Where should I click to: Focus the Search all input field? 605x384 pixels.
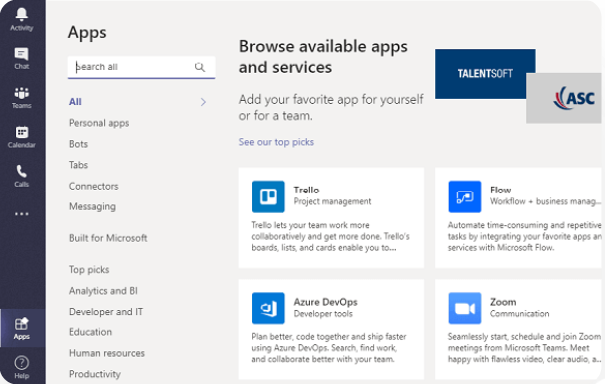click(141, 67)
